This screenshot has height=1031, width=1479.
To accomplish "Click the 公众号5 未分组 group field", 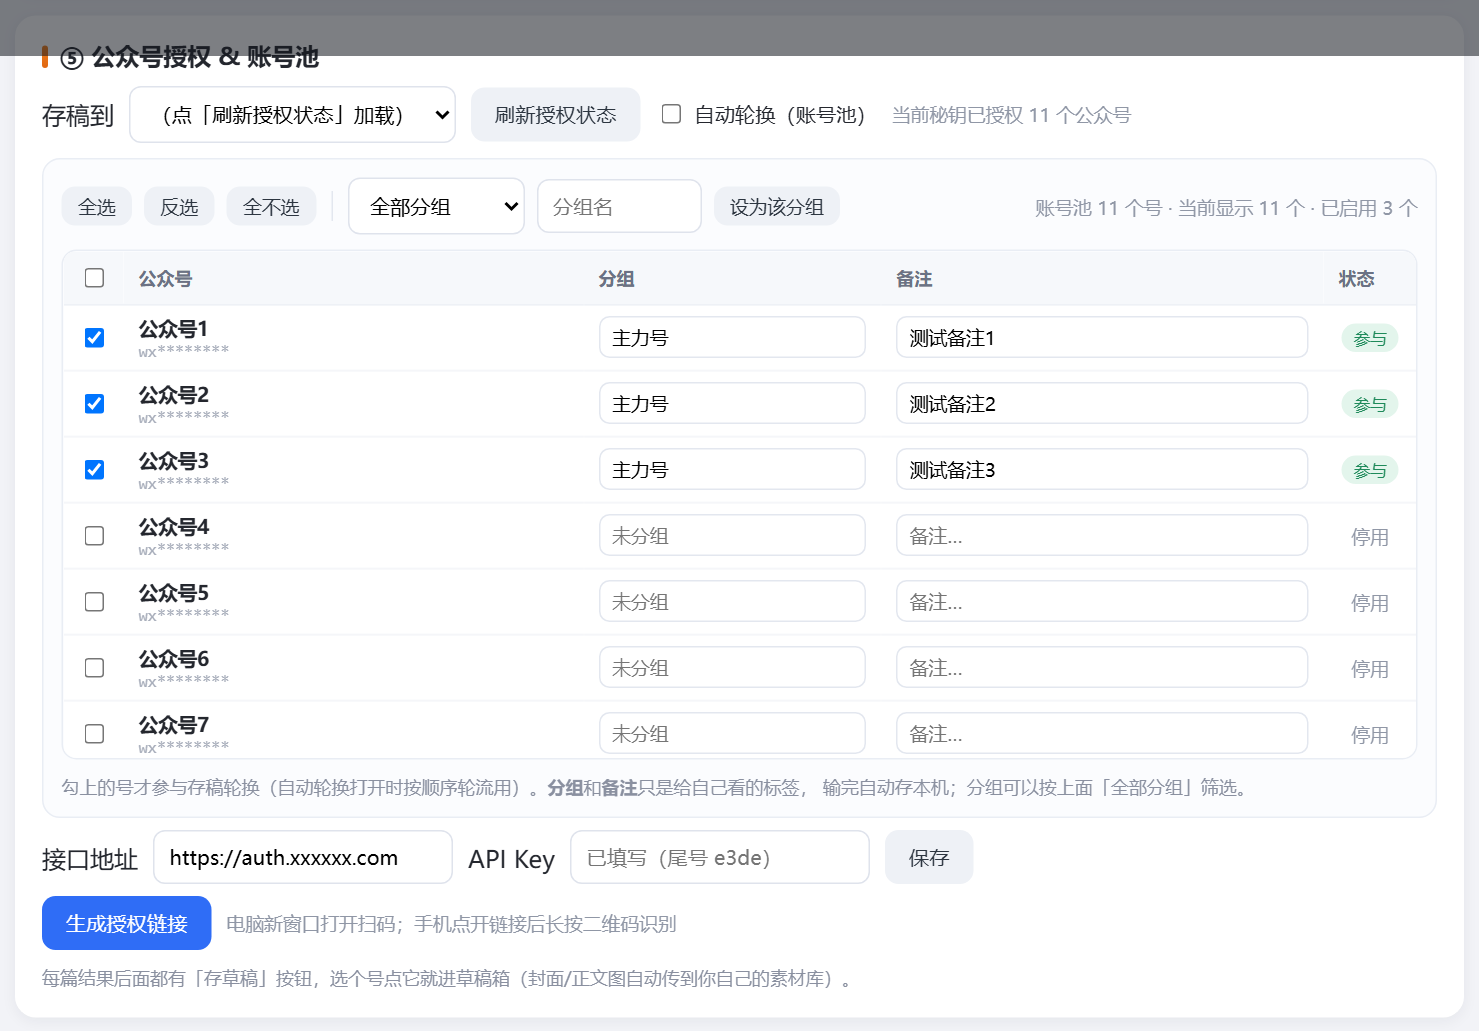I will point(732,602).
